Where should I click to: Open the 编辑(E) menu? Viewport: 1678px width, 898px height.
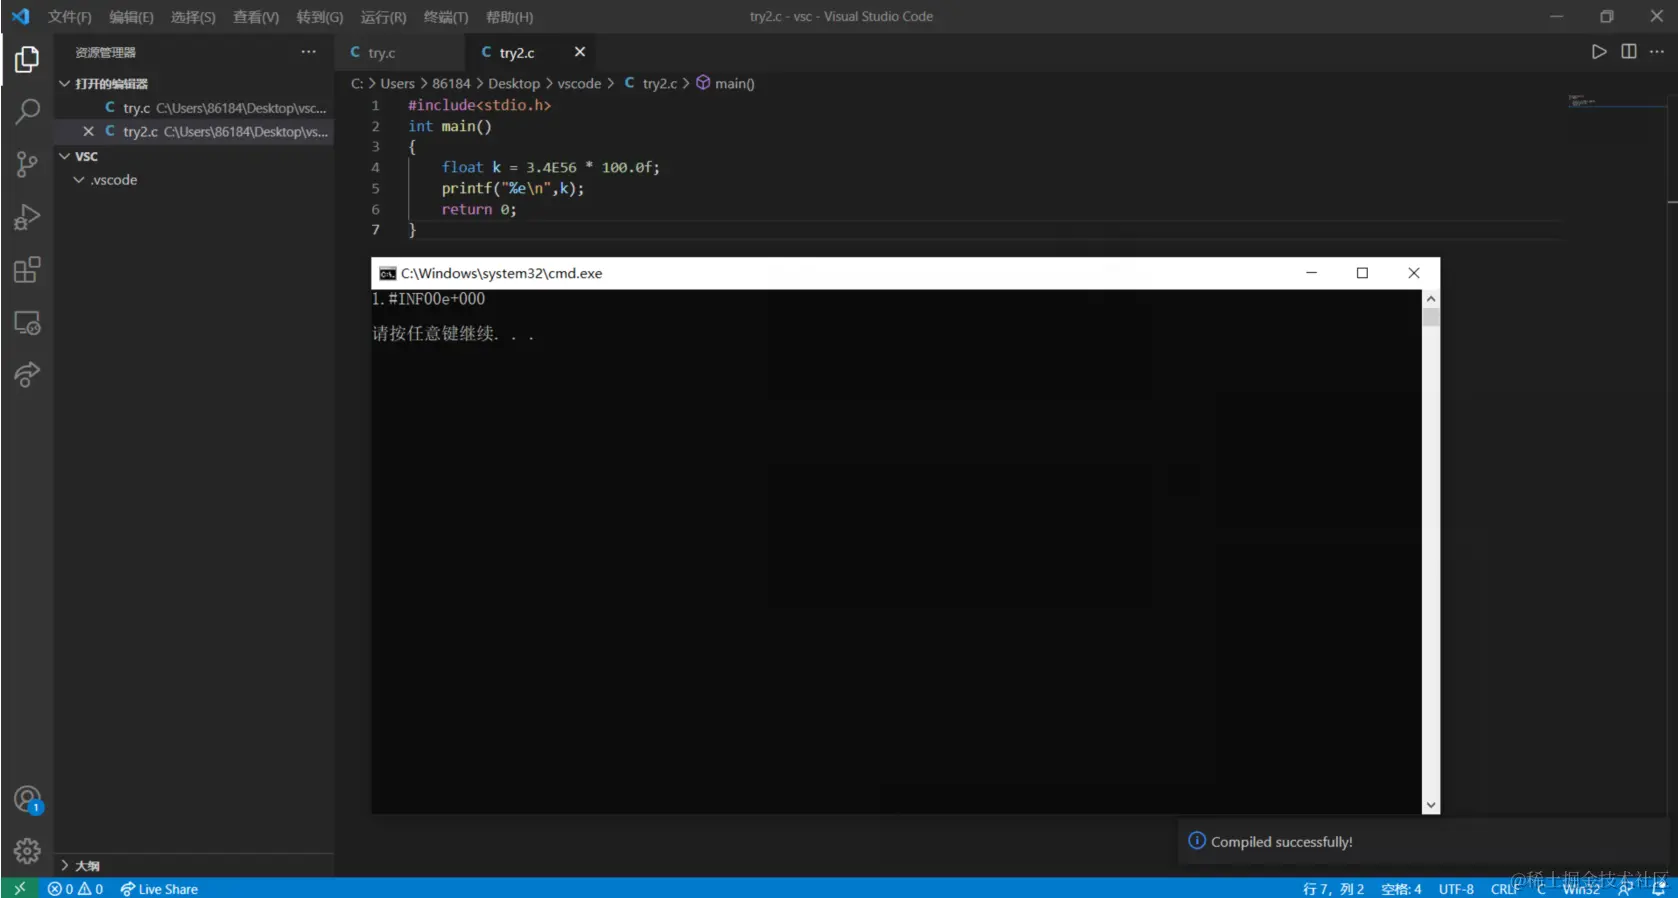click(131, 17)
